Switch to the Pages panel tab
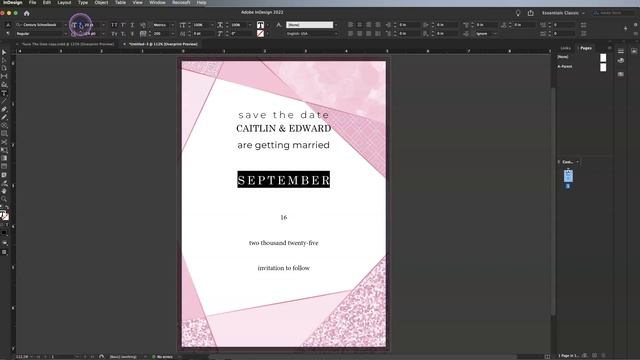Image resolution: width=640 pixels, height=360 pixels. click(586, 48)
